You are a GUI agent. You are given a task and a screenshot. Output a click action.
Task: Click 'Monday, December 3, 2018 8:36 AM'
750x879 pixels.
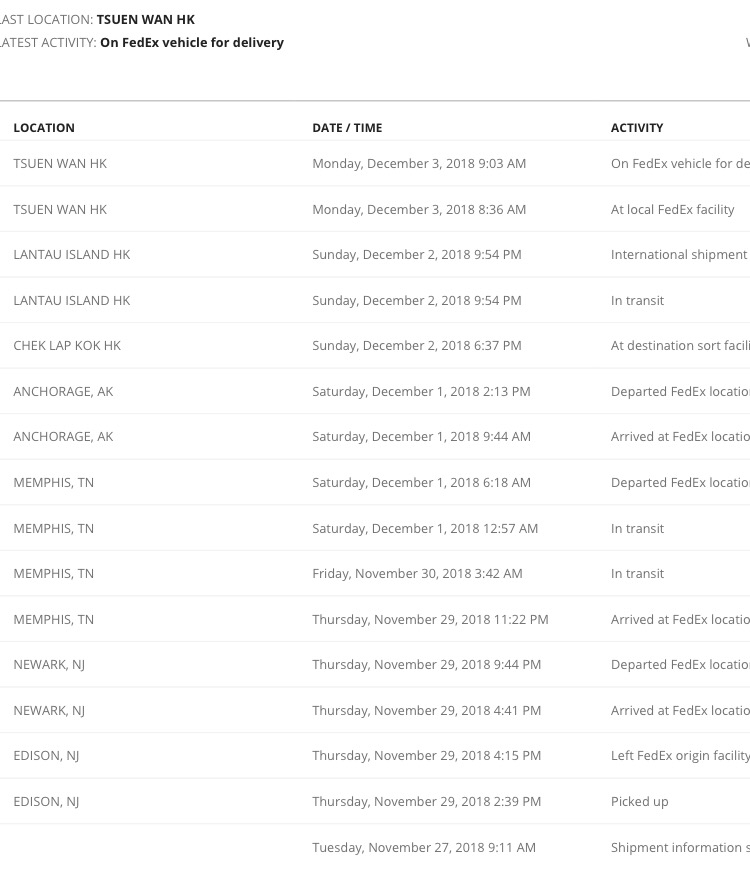point(419,210)
